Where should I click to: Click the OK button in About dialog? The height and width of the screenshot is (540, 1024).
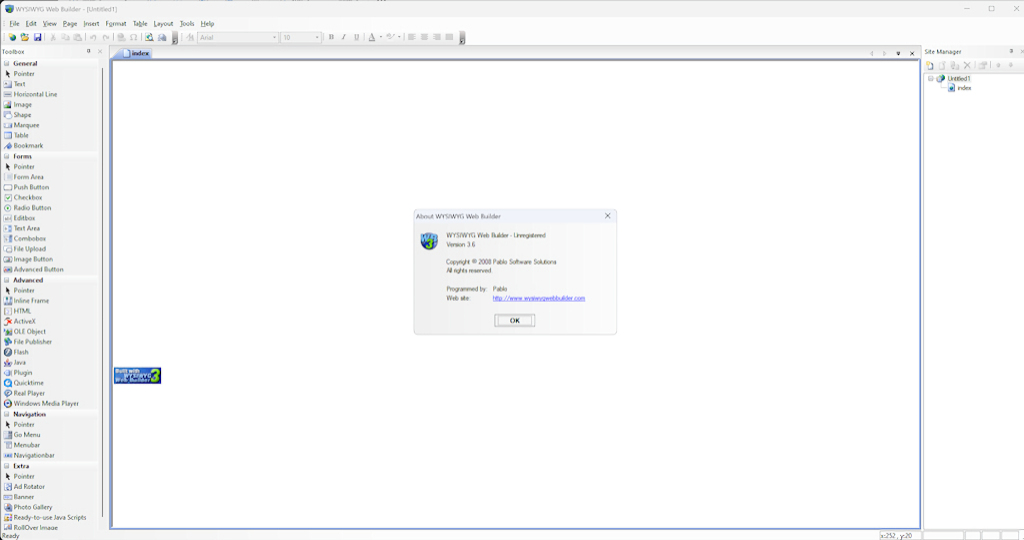pyautogui.click(x=515, y=321)
